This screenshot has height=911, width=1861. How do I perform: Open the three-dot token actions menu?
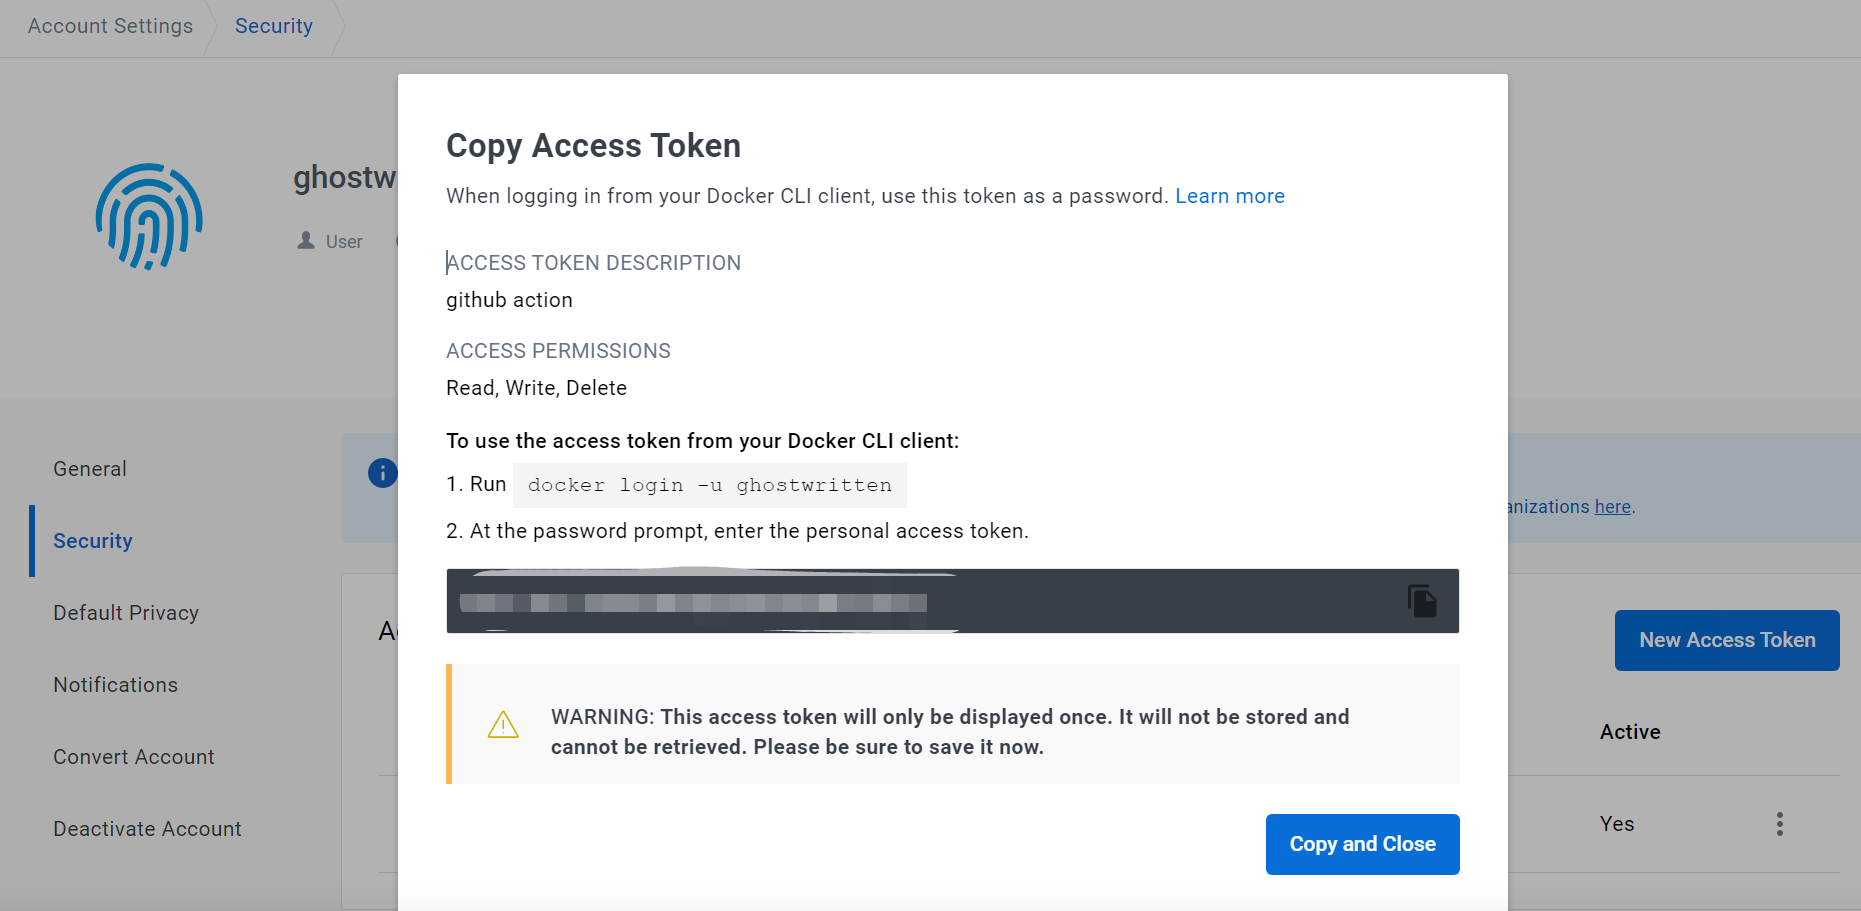click(1779, 824)
